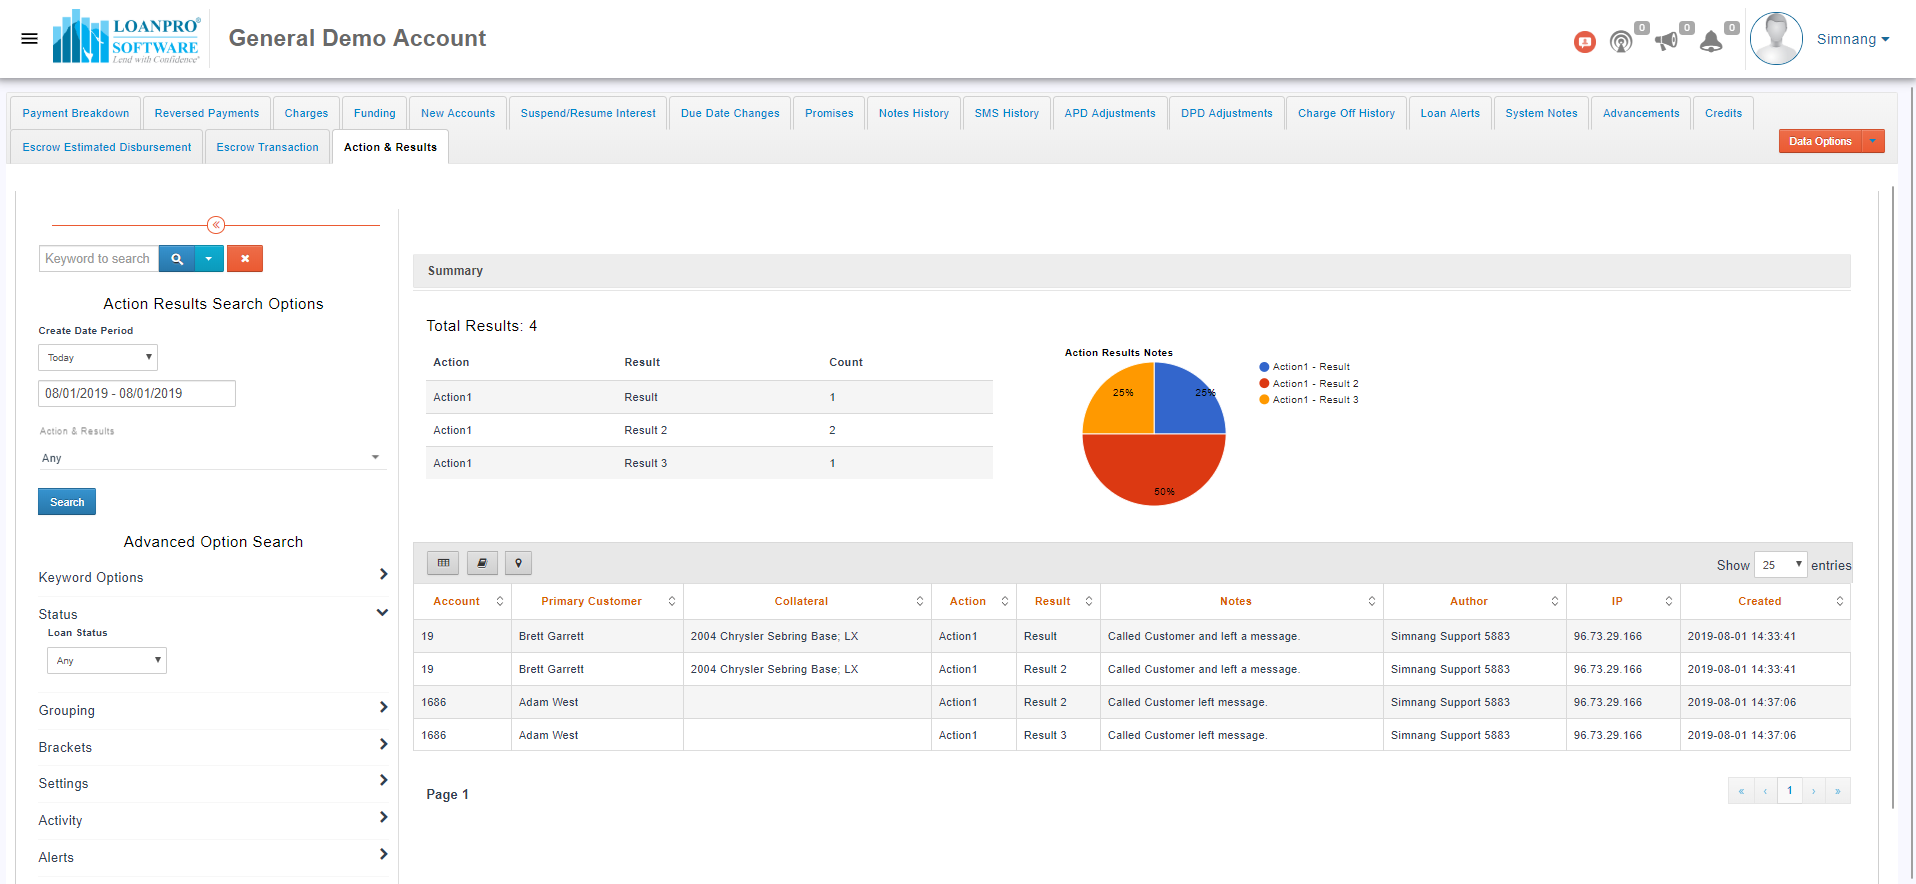Click the Keyword to search field

pyautogui.click(x=98, y=259)
